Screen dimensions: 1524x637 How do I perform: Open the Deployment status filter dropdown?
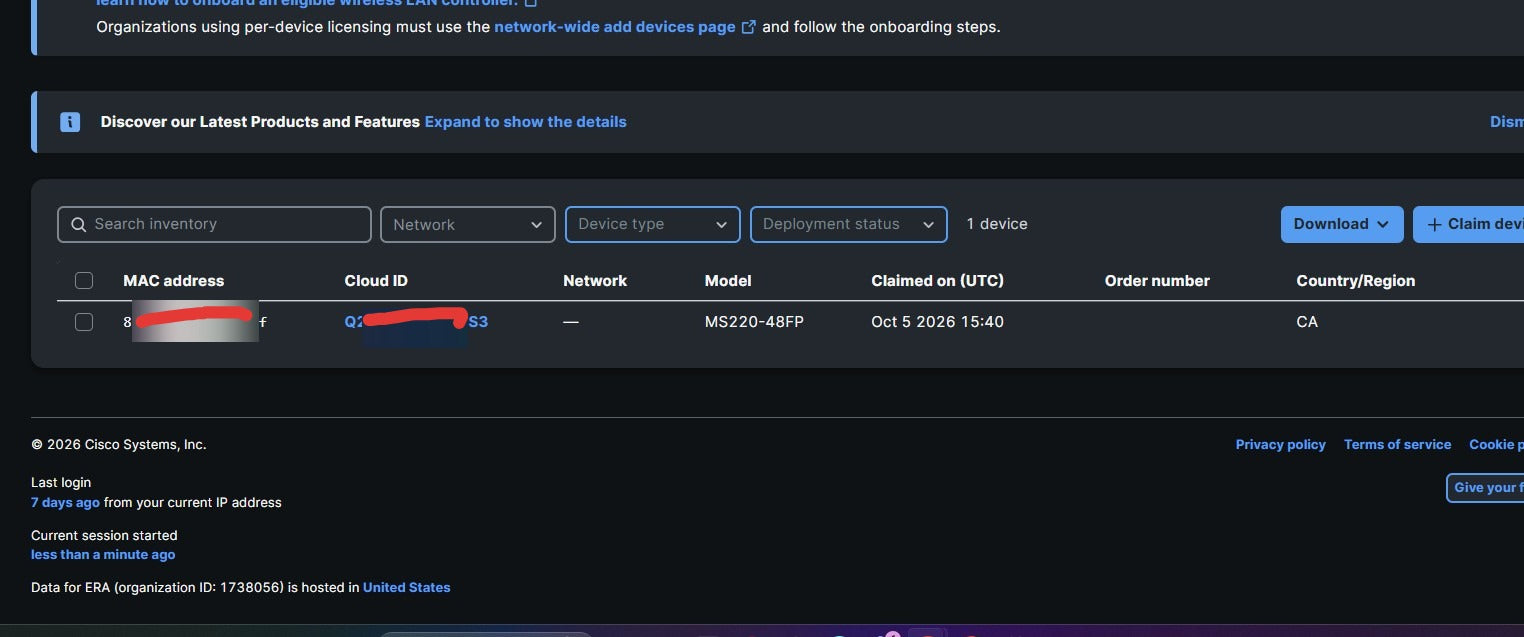849,225
